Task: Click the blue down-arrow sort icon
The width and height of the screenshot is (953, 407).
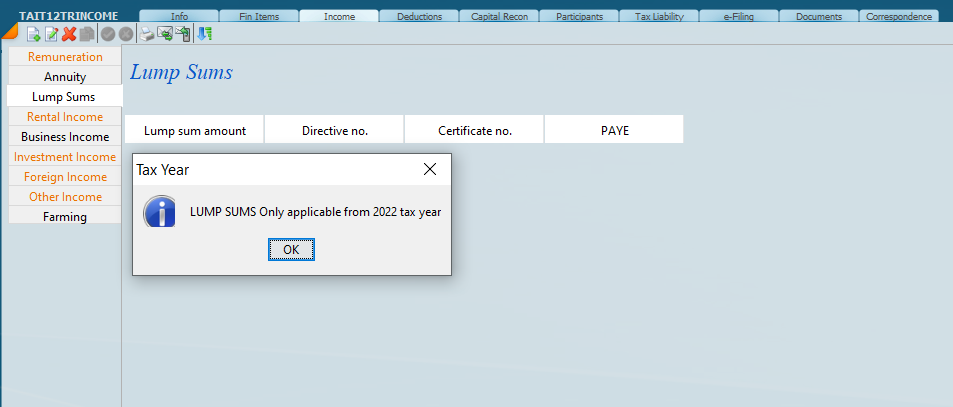Action: (x=204, y=34)
